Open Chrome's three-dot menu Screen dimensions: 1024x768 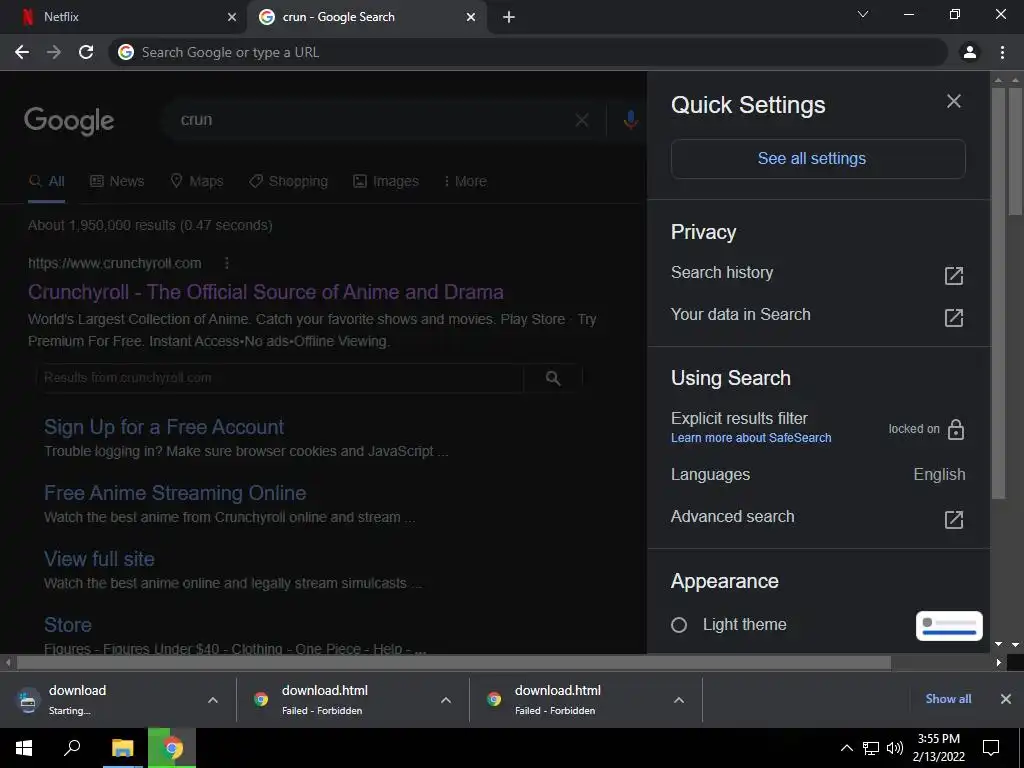coord(1002,52)
